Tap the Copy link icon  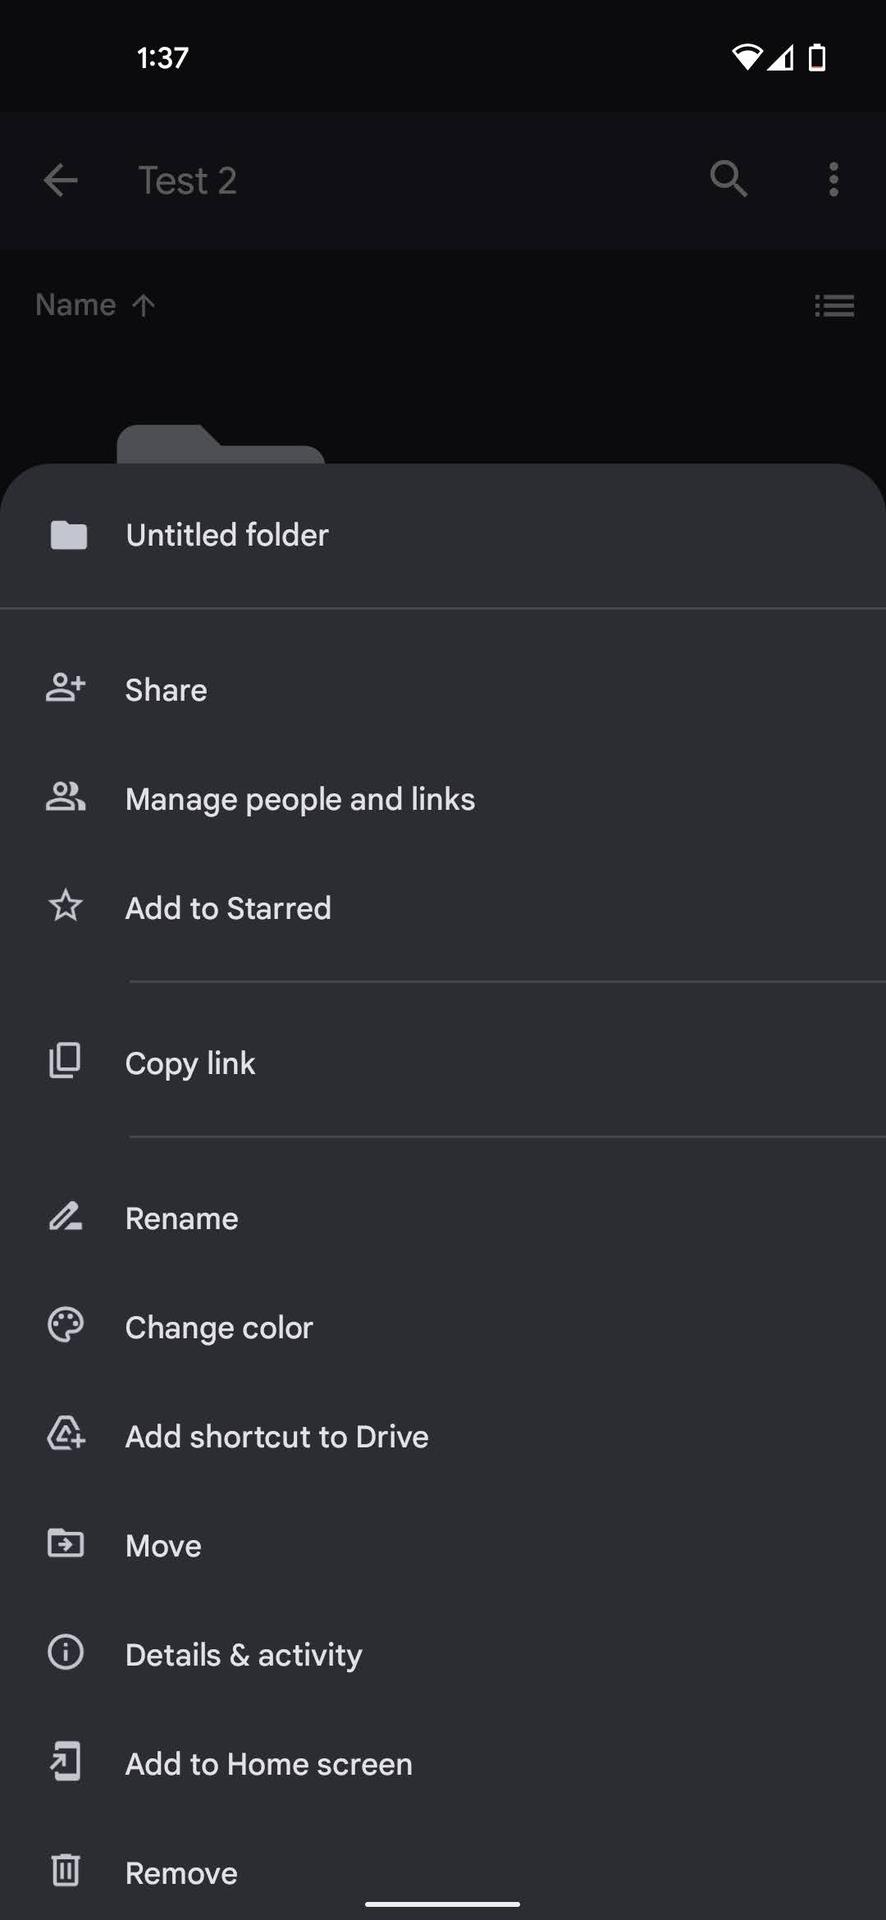pyautogui.click(x=66, y=1062)
